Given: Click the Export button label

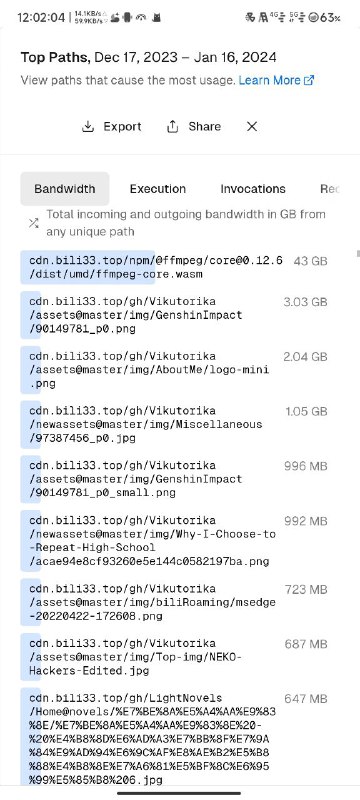Looking at the screenshot, I should [x=122, y=127].
